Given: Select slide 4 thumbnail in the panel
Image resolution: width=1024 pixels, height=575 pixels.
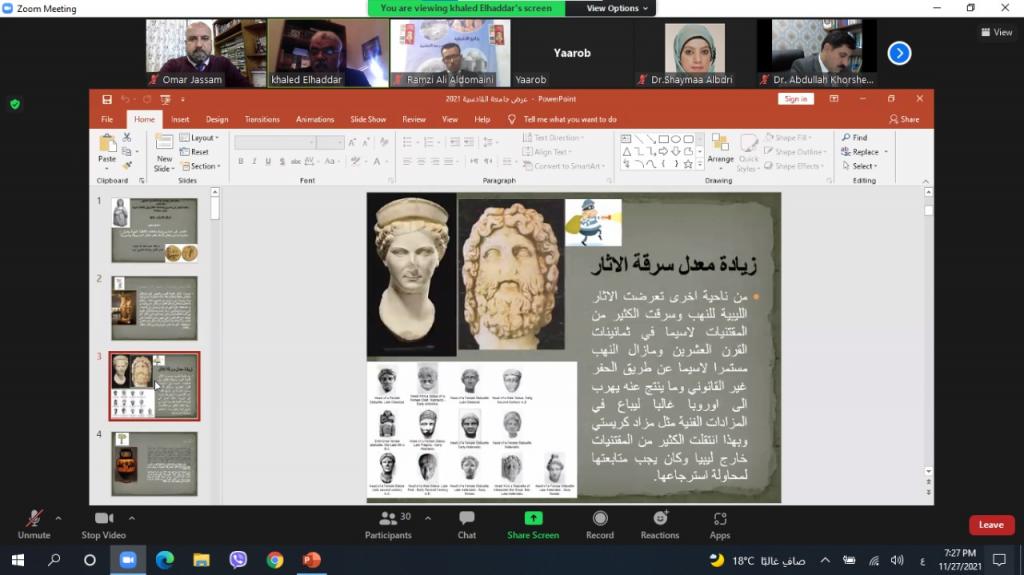Looking at the screenshot, I should click(x=154, y=463).
